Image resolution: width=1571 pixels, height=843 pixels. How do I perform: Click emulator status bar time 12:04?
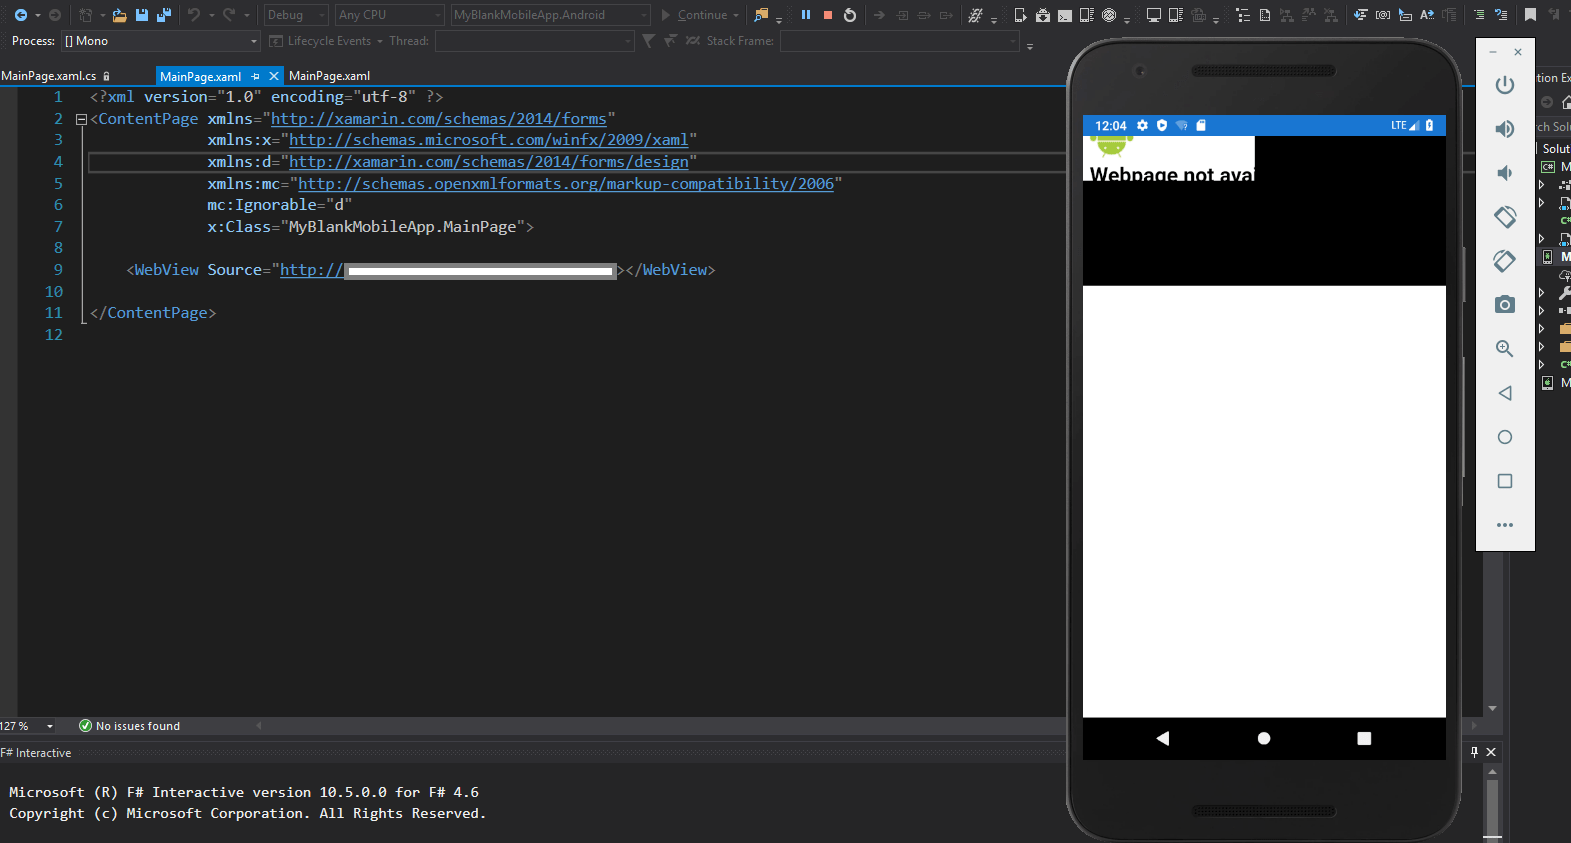click(1110, 126)
